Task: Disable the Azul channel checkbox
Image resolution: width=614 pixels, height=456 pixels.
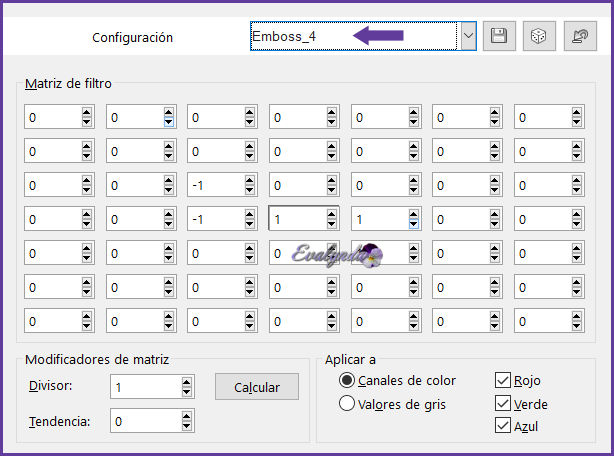Action: coord(502,427)
